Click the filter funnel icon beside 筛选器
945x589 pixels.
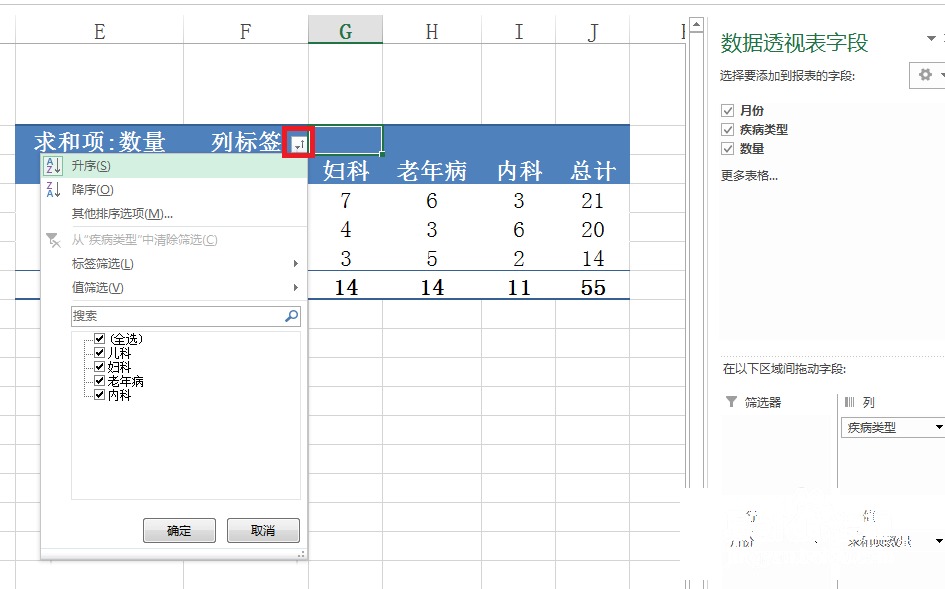pyautogui.click(x=731, y=402)
